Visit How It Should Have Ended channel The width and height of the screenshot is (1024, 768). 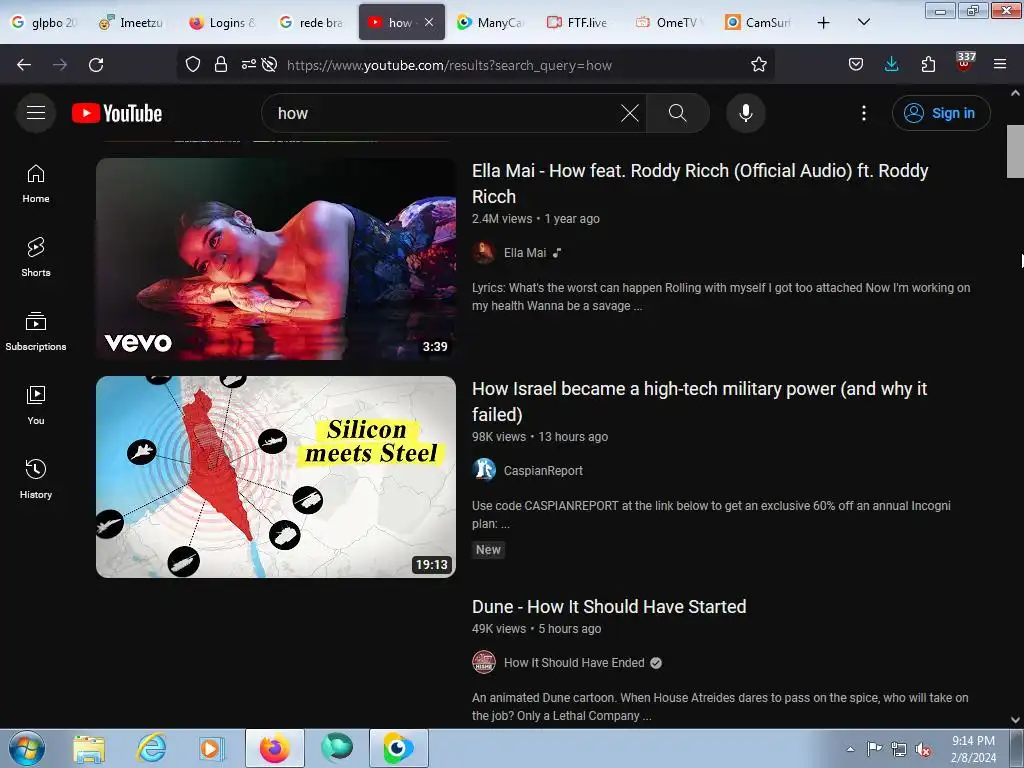(x=573, y=663)
